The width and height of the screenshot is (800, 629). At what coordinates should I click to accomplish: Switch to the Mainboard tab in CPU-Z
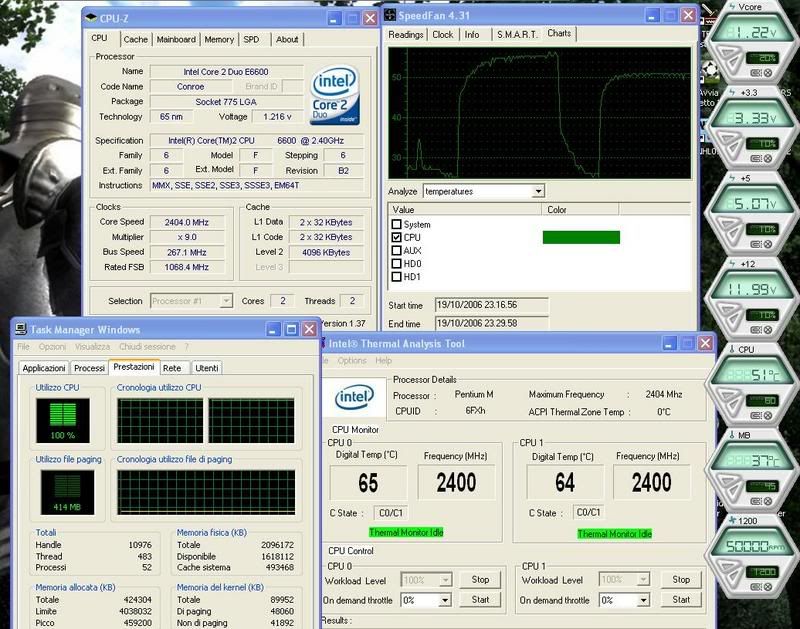176,39
